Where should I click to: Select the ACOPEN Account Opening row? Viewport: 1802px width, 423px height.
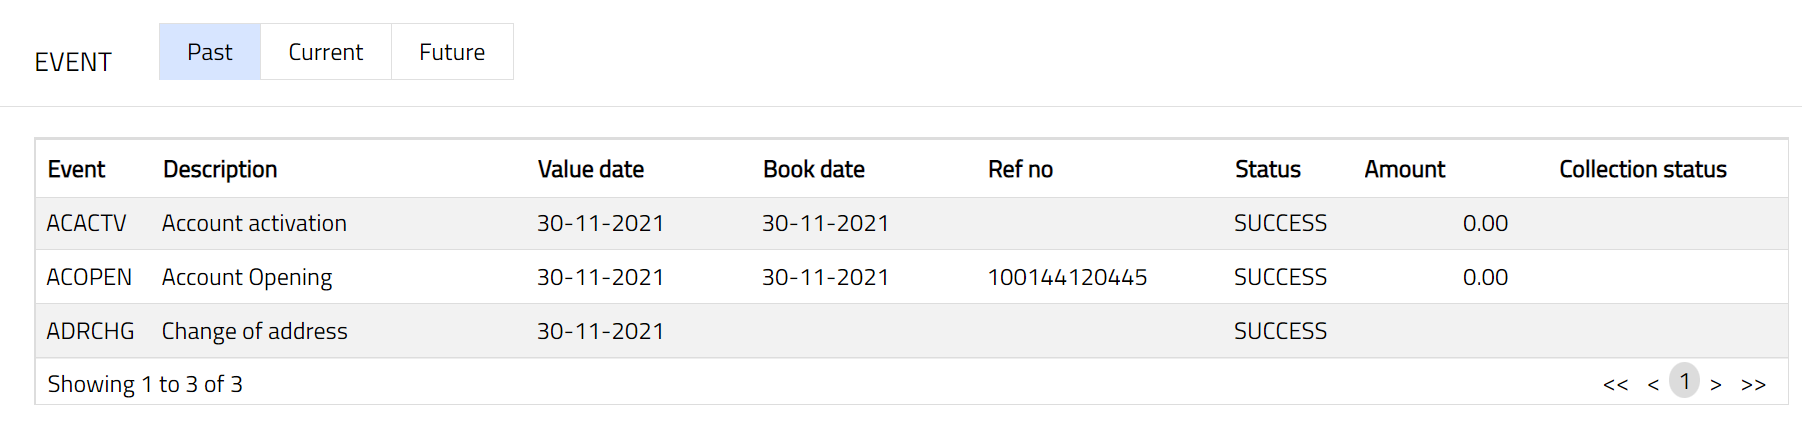click(247, 277)
